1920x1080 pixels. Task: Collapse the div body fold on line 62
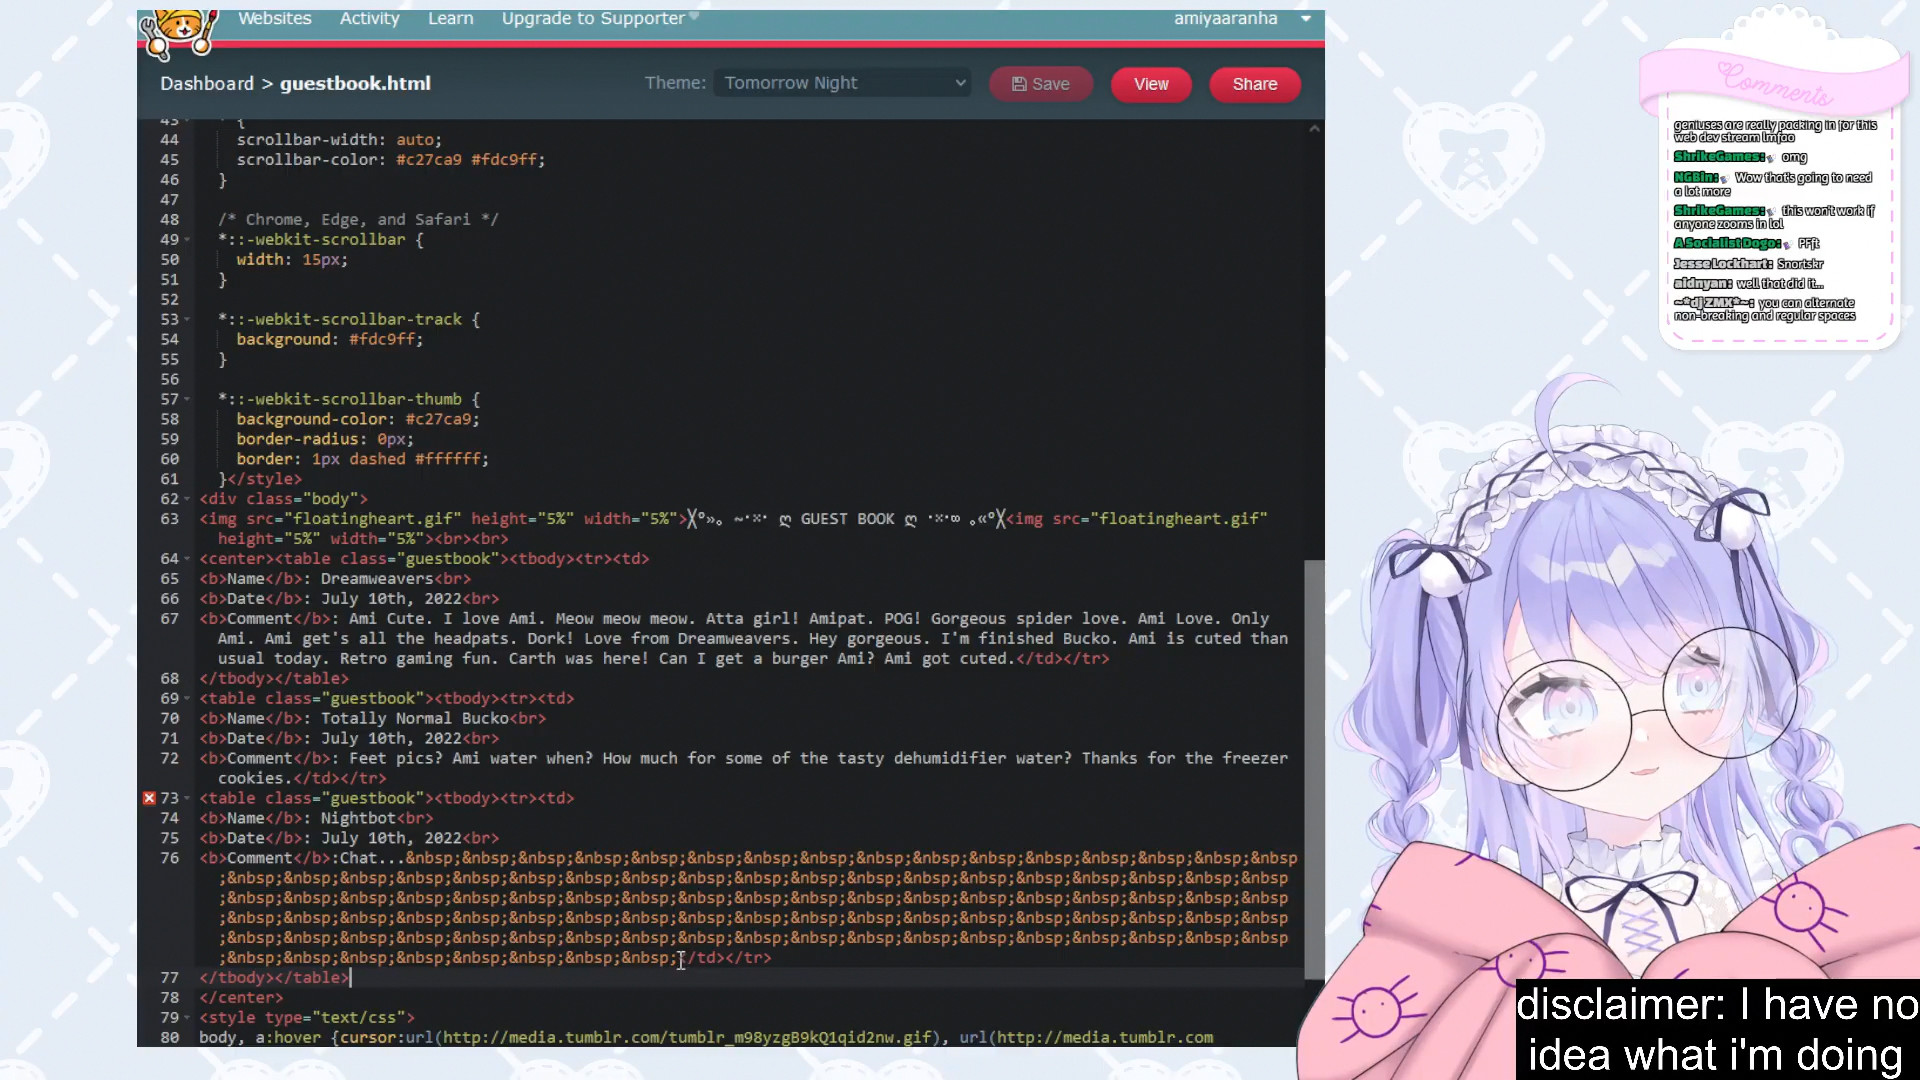187,499
